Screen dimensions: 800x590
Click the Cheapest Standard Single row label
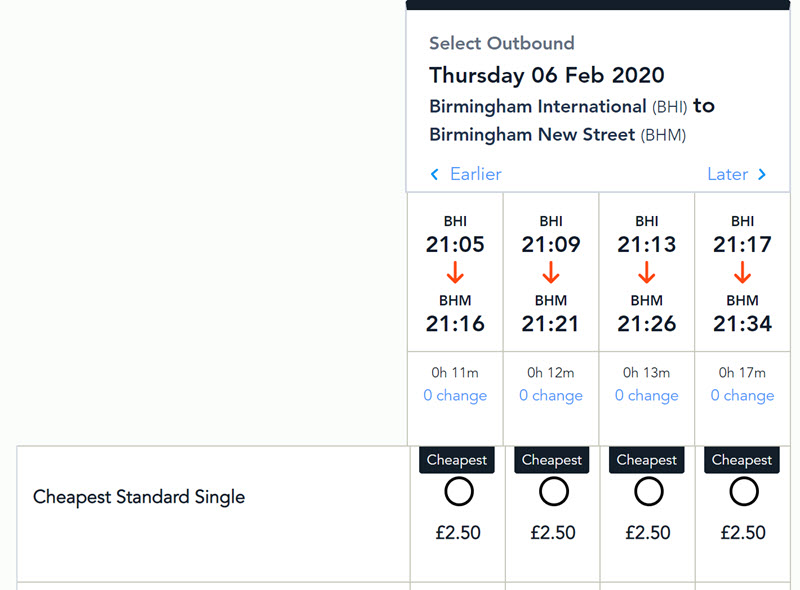tap(139, 497)
